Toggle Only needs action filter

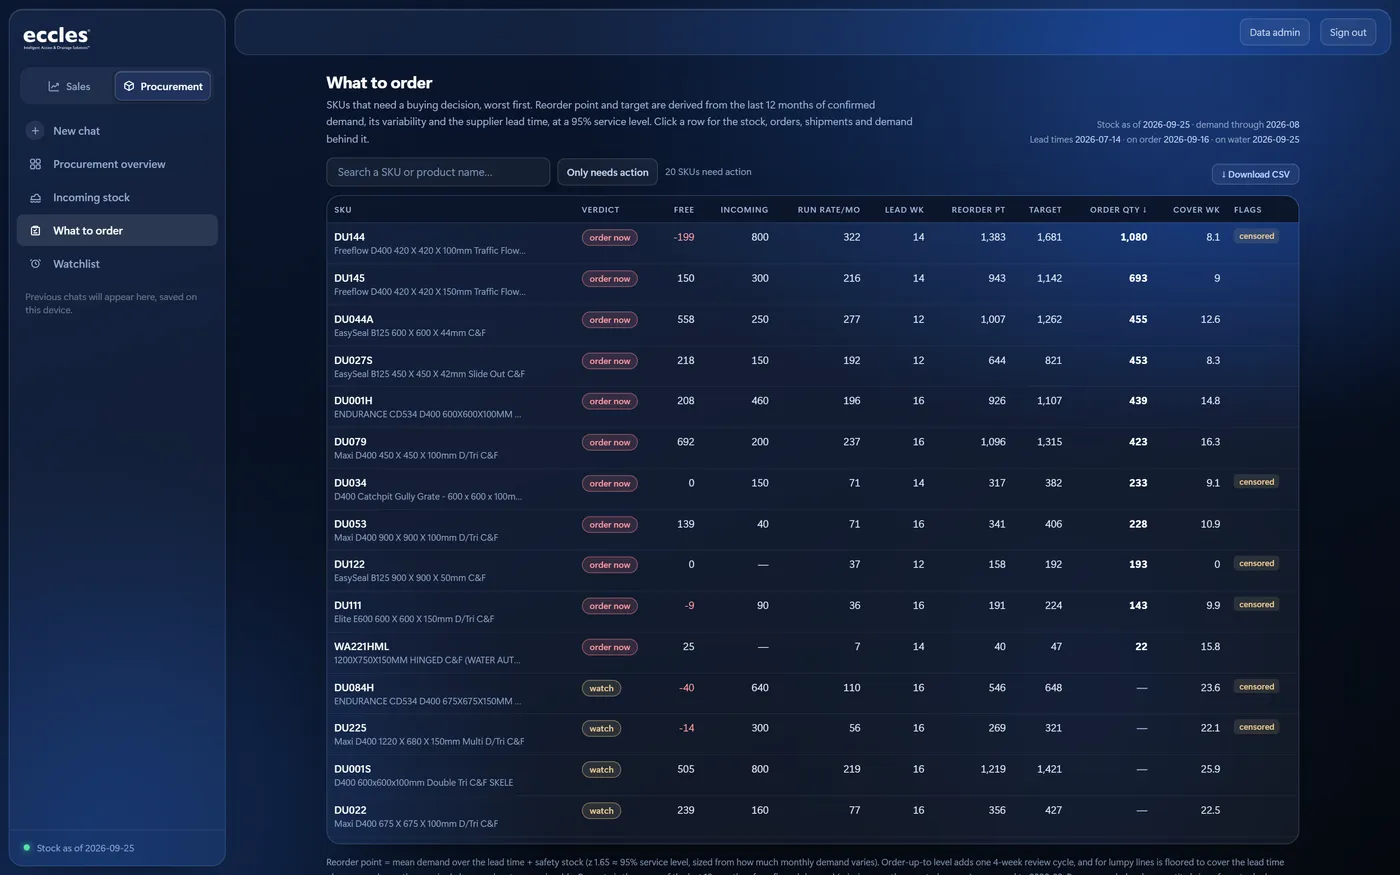click(x=607, y=172)
